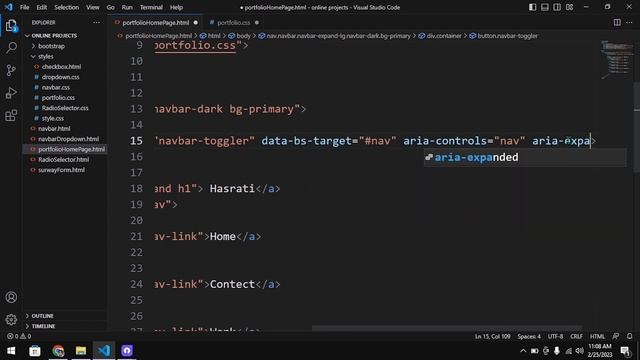Open portfolio.css in explorer tree
Screen dimensions: 640x360
coord(58,98)
